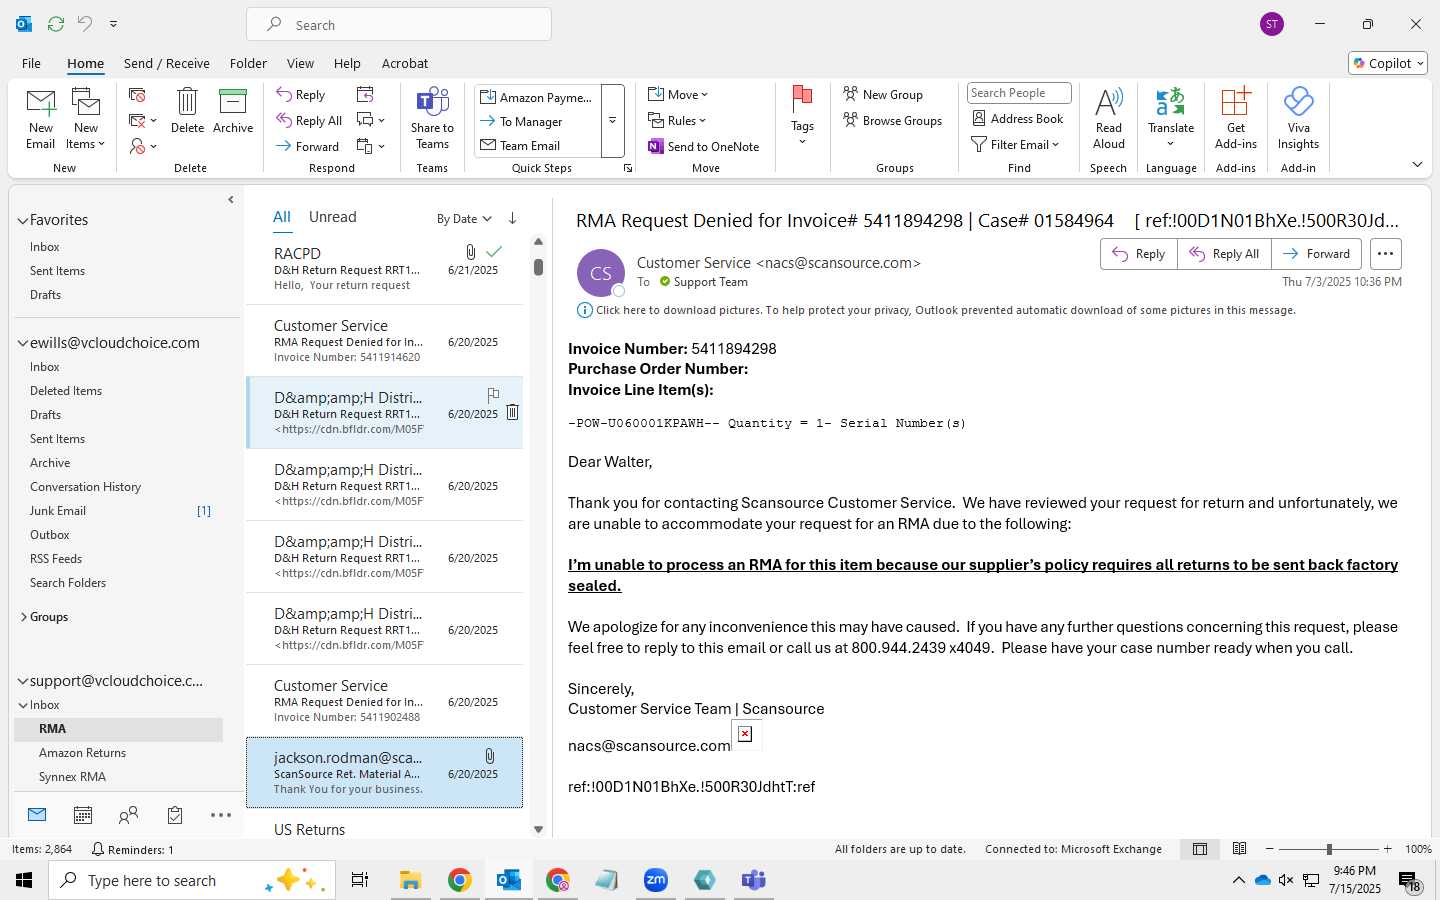Open the Move dropdown
1440x900 pixels.
click(678, 94)
